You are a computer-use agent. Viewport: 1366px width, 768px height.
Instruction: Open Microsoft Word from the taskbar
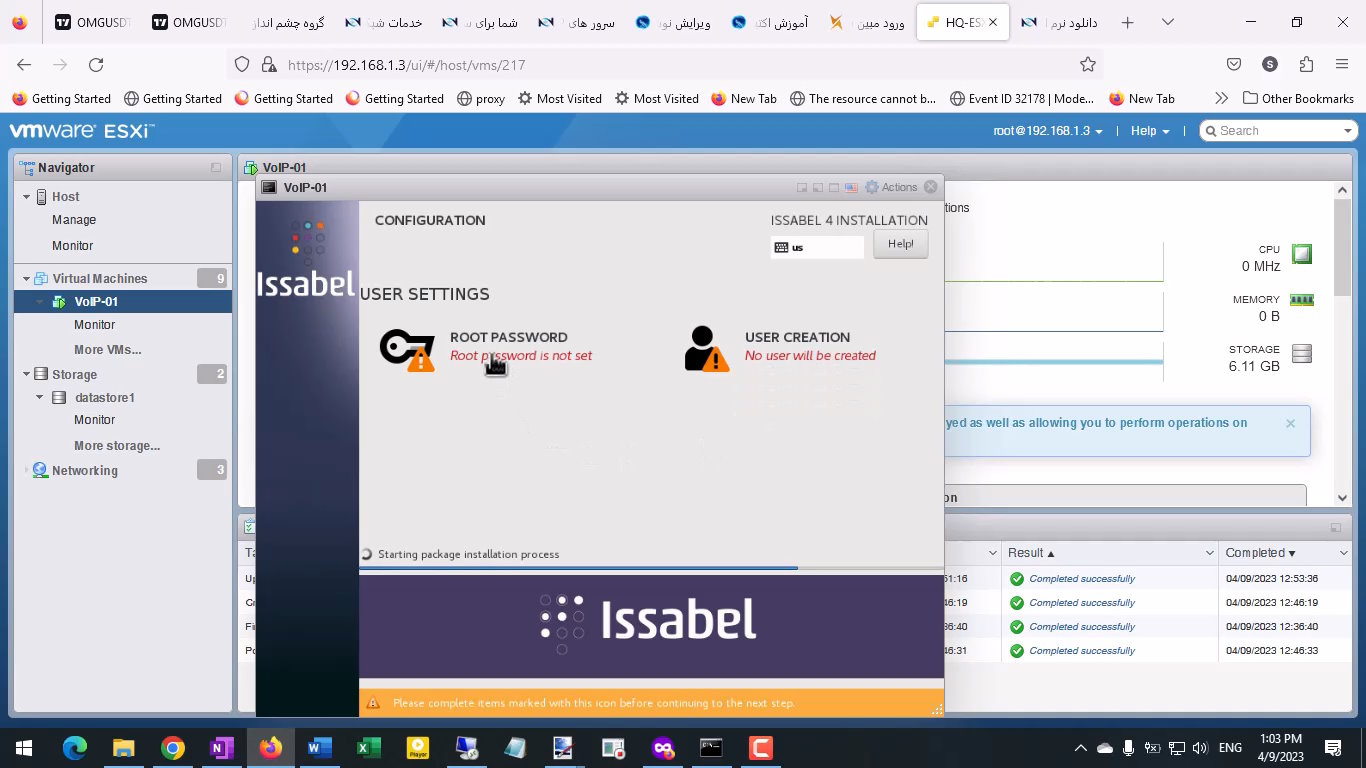click(x=320, y=747)
